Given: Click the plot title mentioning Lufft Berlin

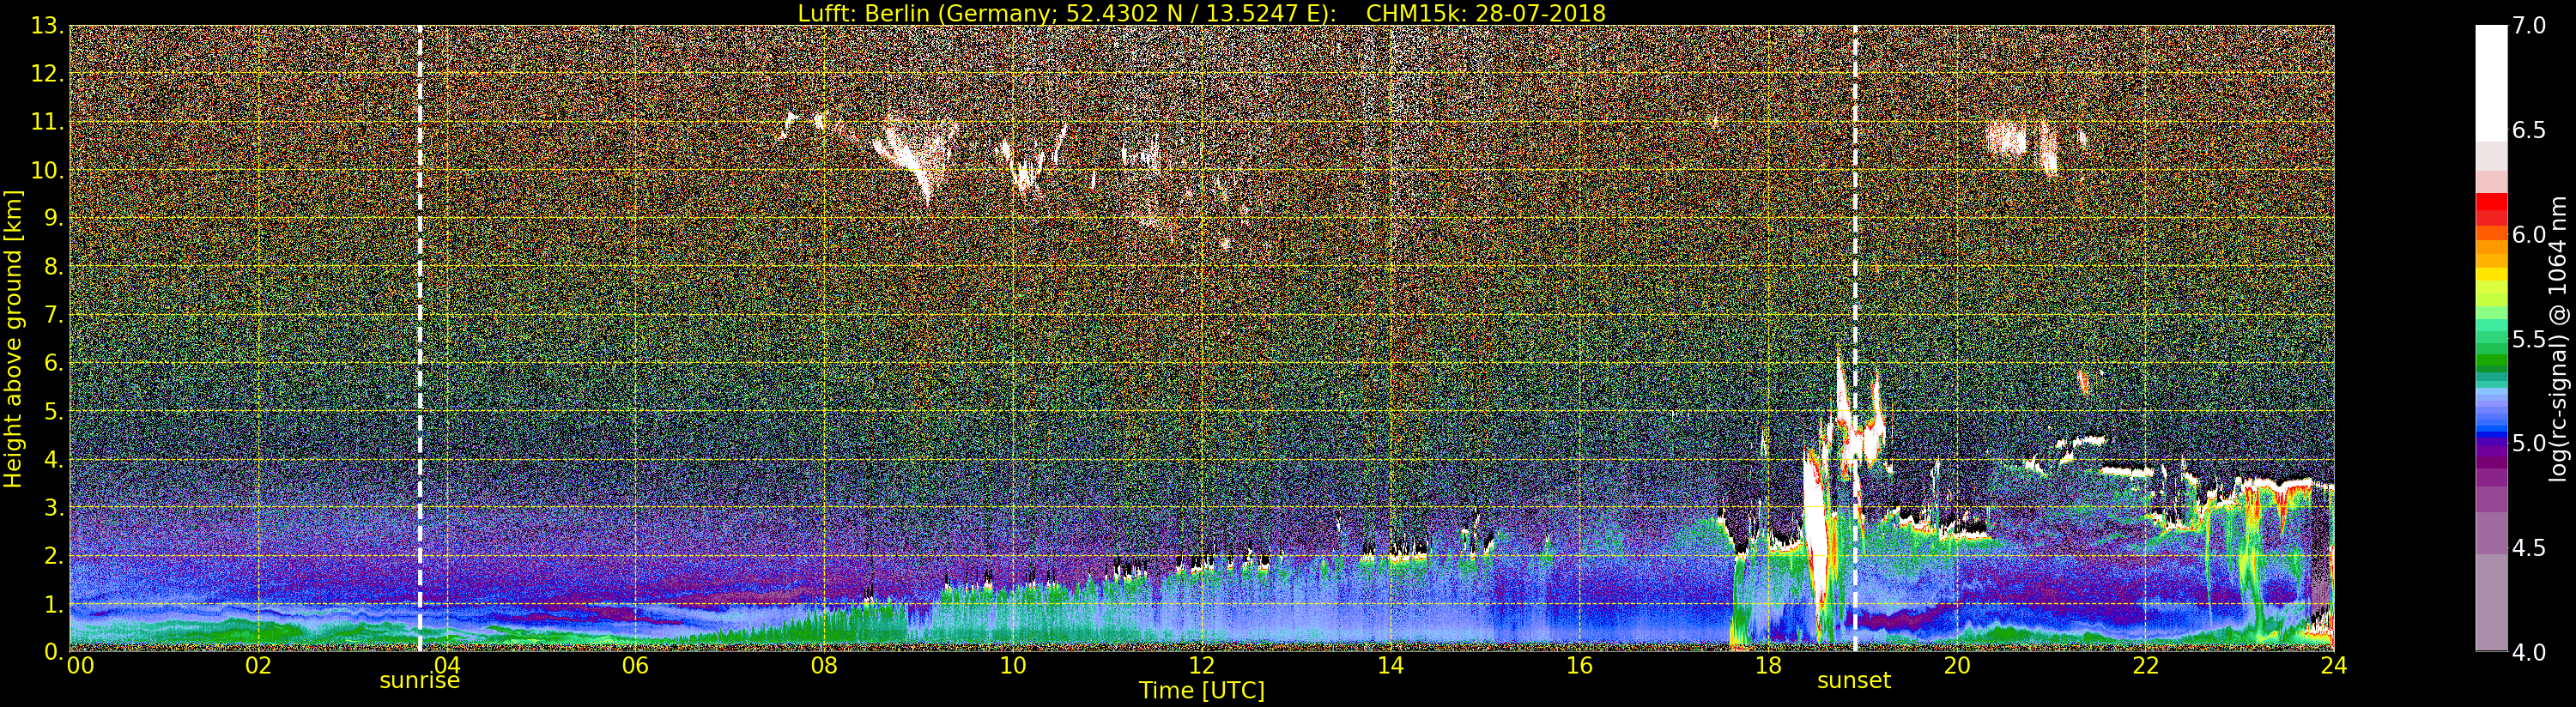Looking at the screenshot, I should coord(1201,13).
